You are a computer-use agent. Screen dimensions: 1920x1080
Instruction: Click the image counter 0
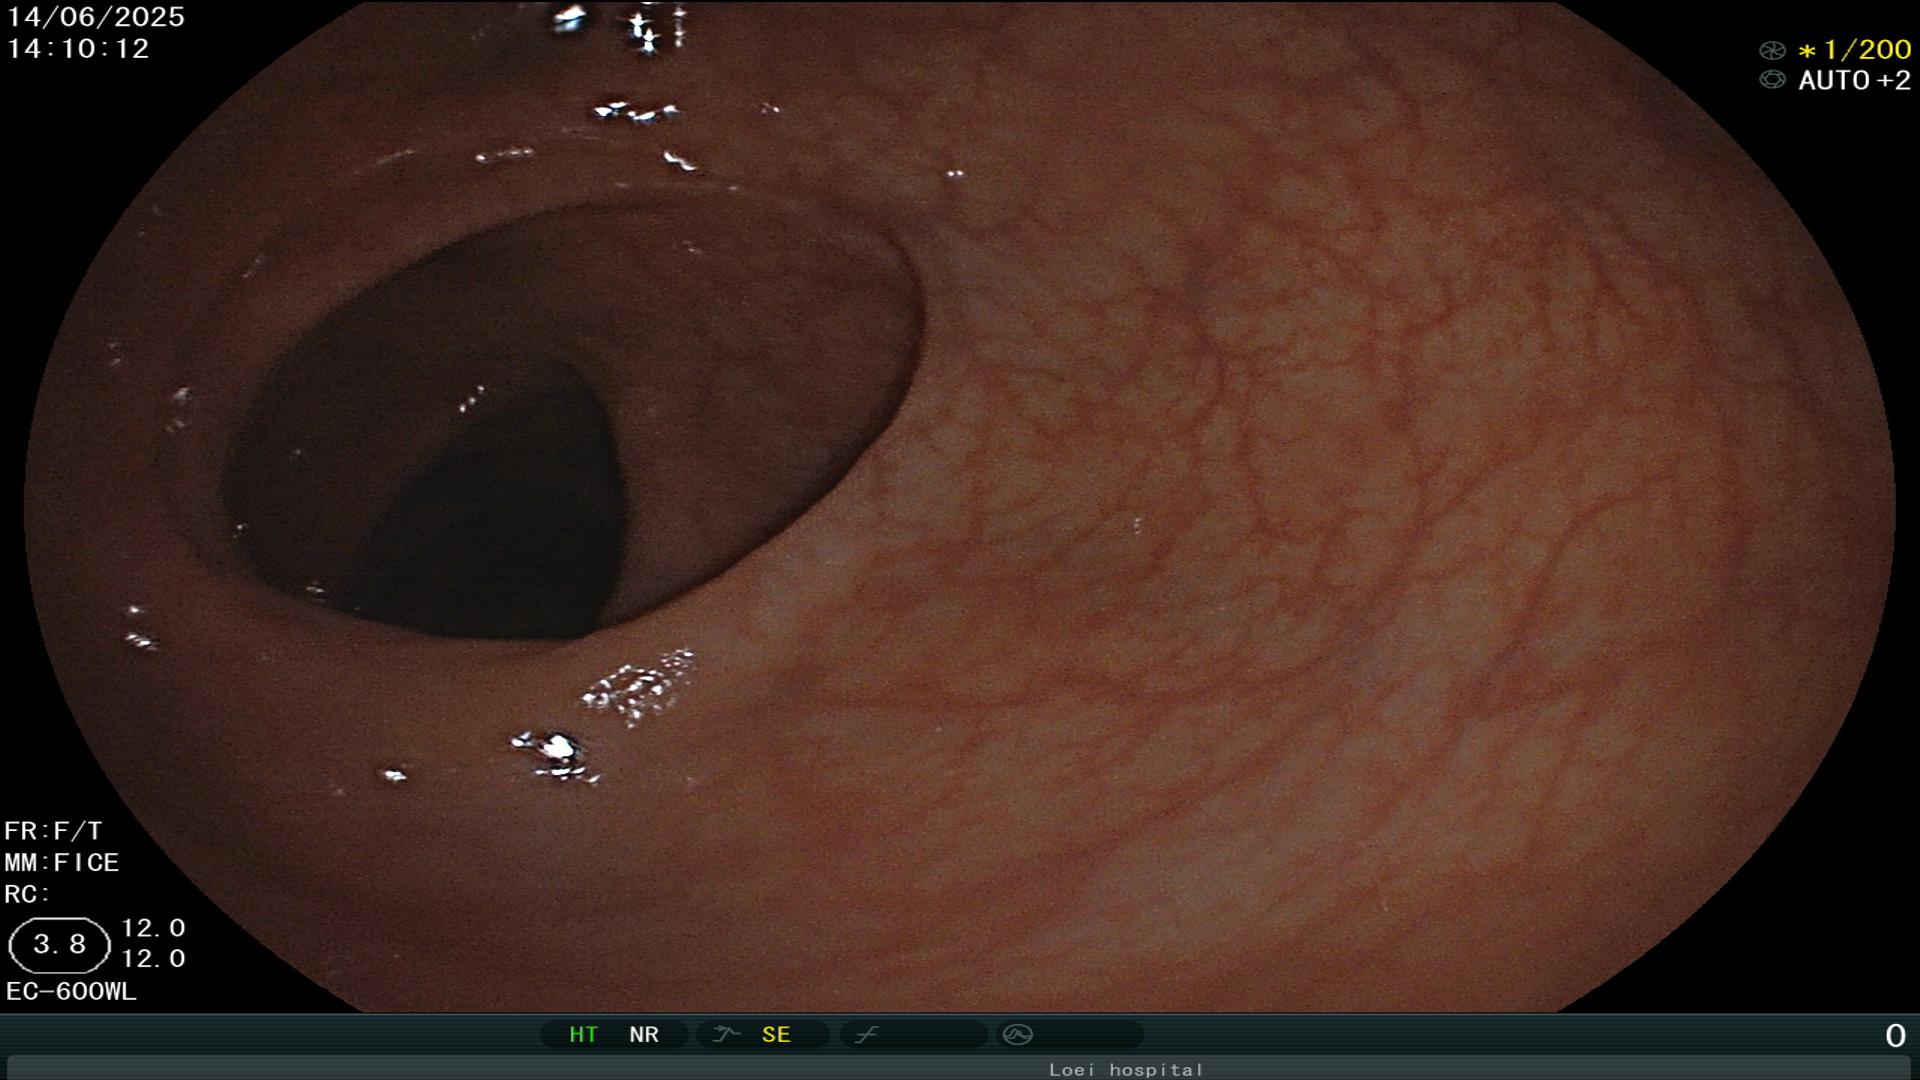tap(1895, 1036)
